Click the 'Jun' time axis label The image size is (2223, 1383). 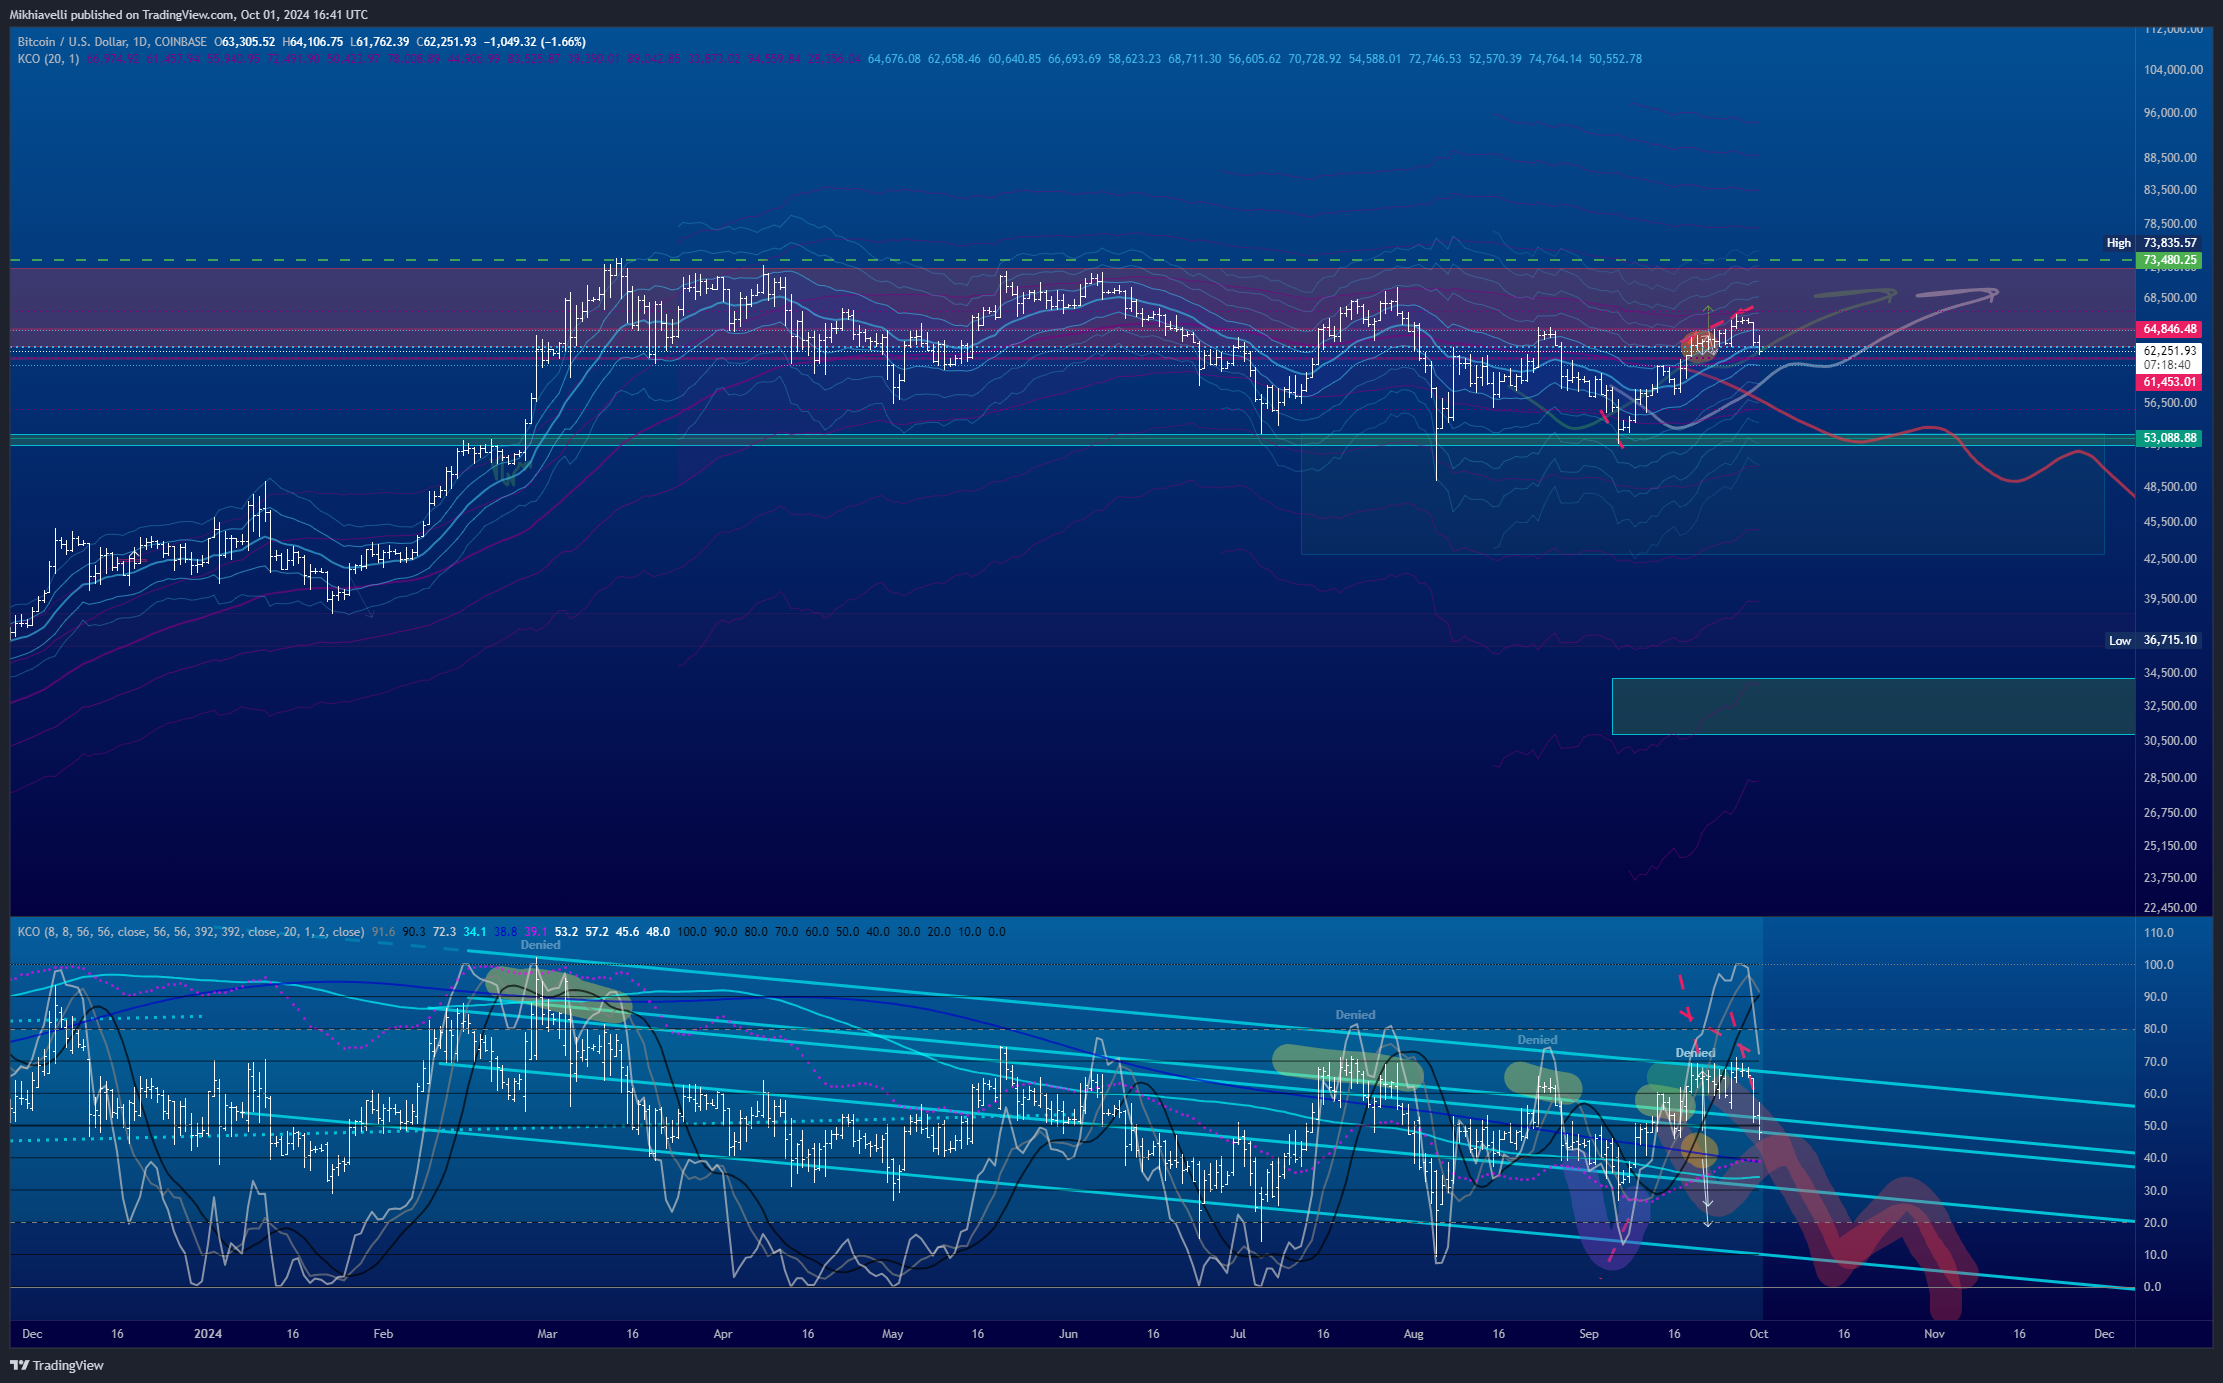(x=1069, y=1334)
